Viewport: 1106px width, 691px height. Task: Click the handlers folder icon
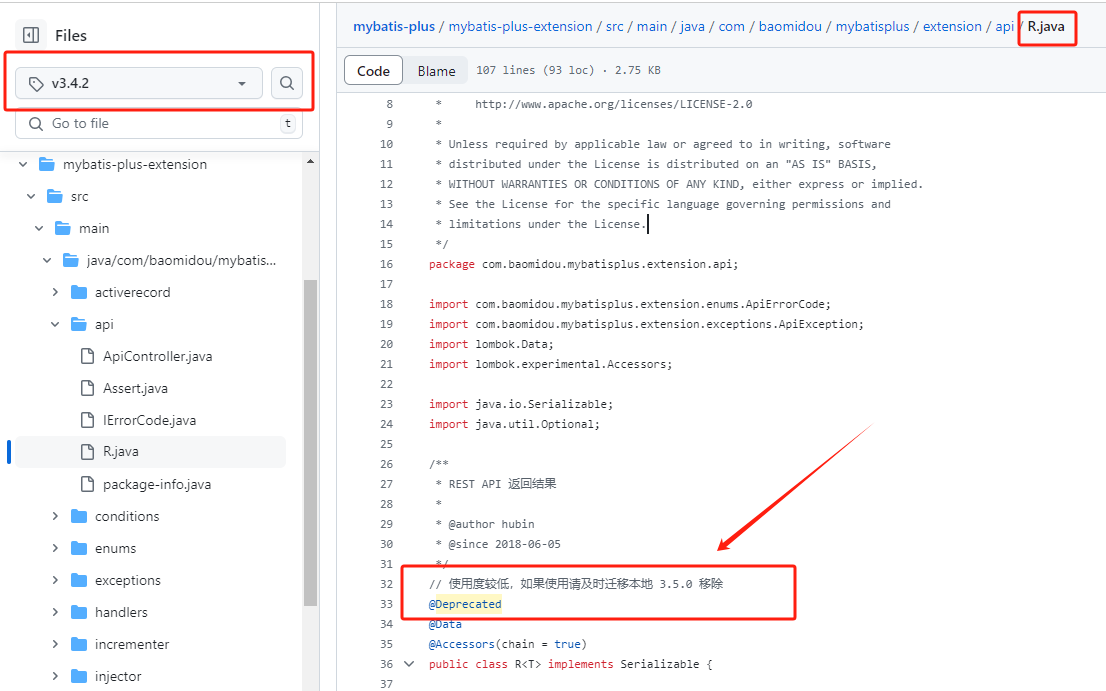tap(79, 612)
